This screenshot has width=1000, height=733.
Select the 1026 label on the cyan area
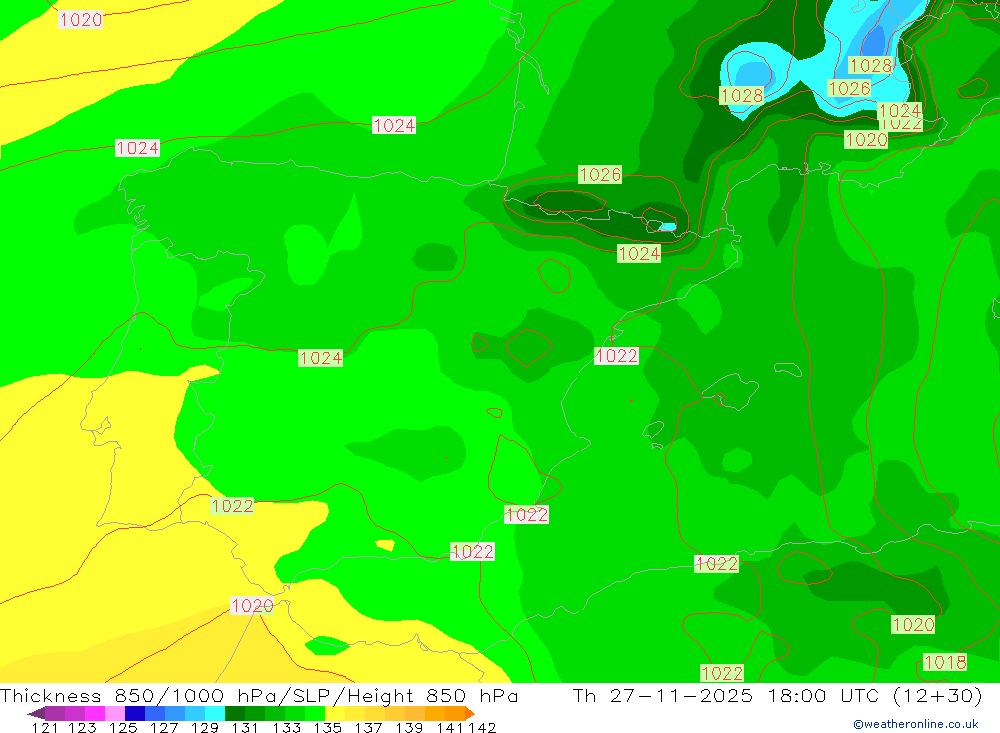click(849, 88)
